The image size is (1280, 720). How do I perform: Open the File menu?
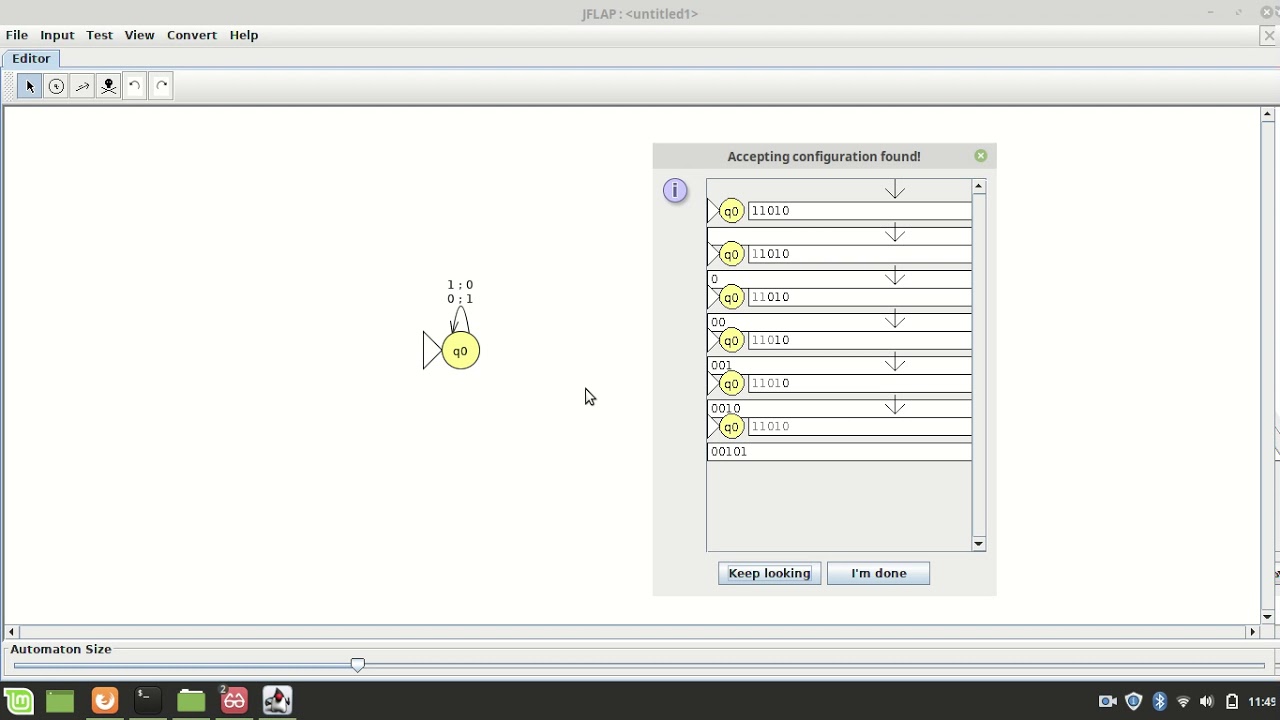click(17, 35)
